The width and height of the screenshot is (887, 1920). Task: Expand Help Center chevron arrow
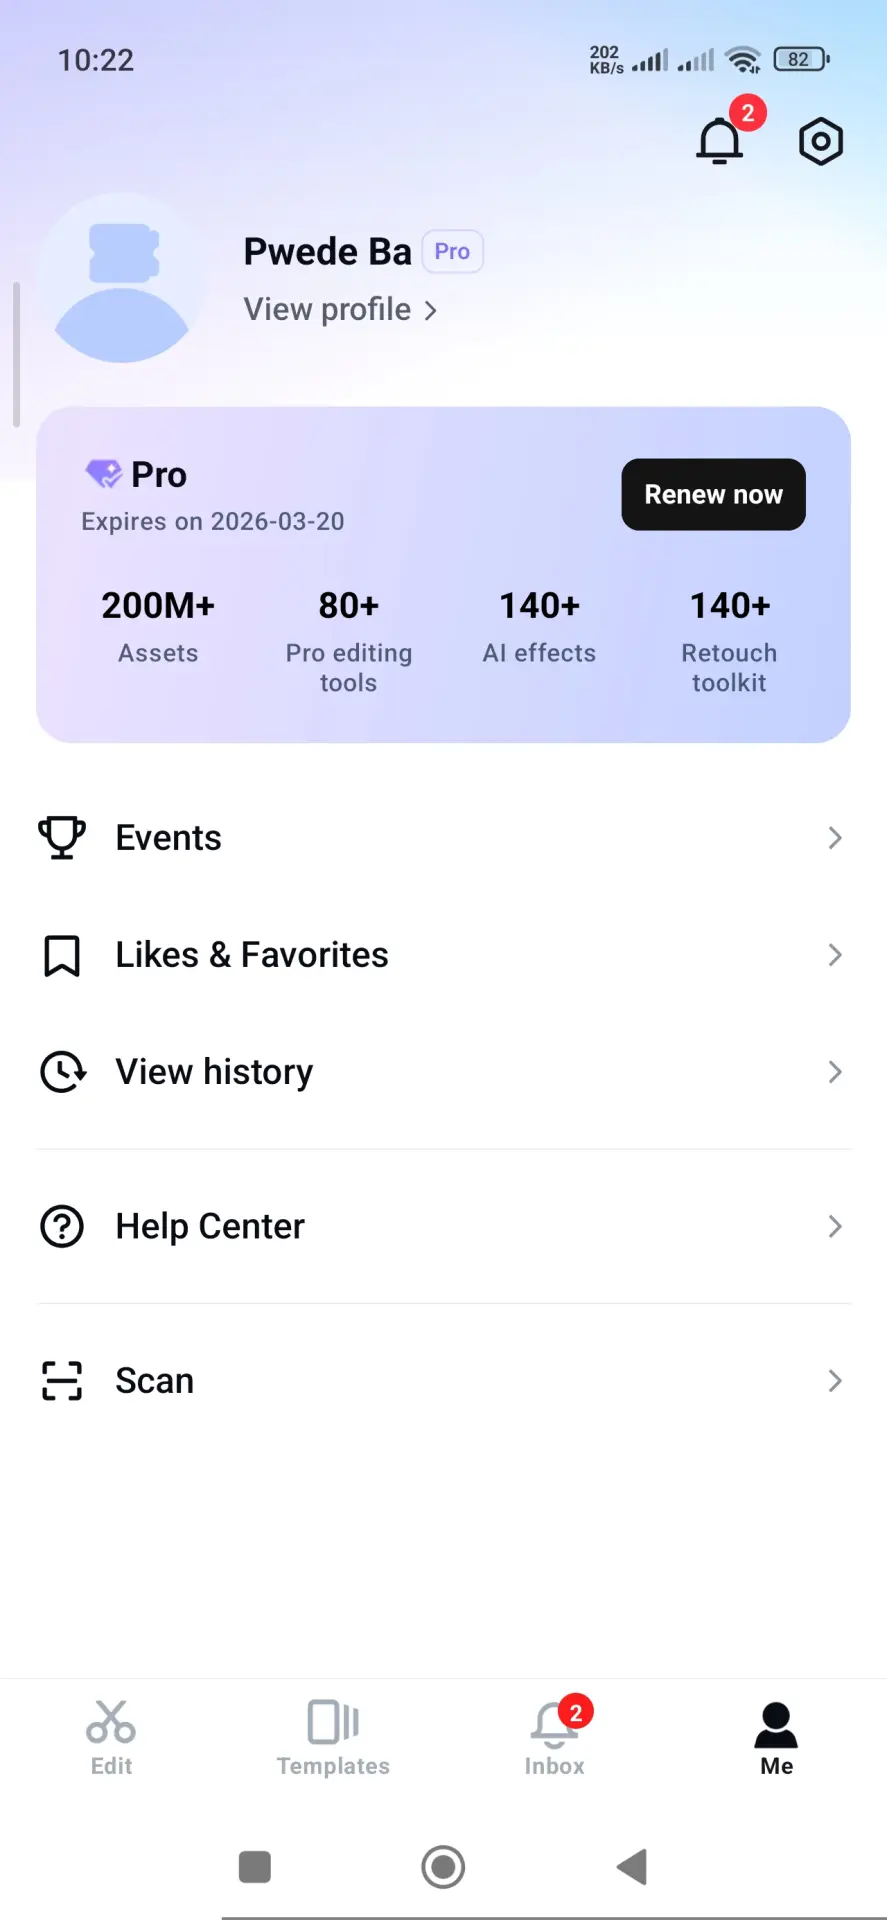pyautogui.click(x=835, y=1226)
